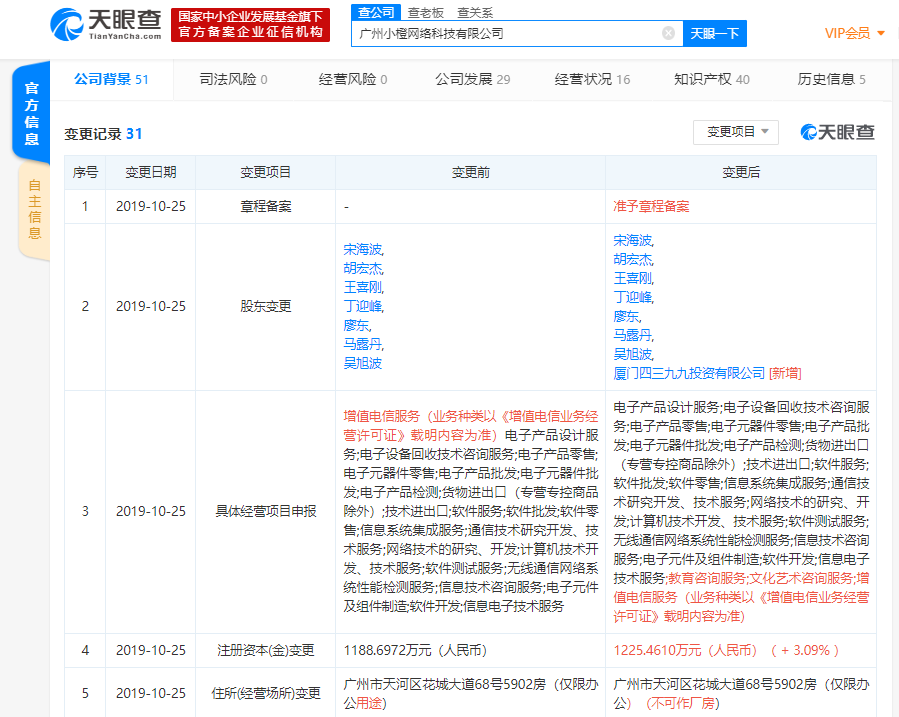Click the 住所(经营场所)变更 change item cell
This screenshot has width=899, height=717.
(265, 694)
